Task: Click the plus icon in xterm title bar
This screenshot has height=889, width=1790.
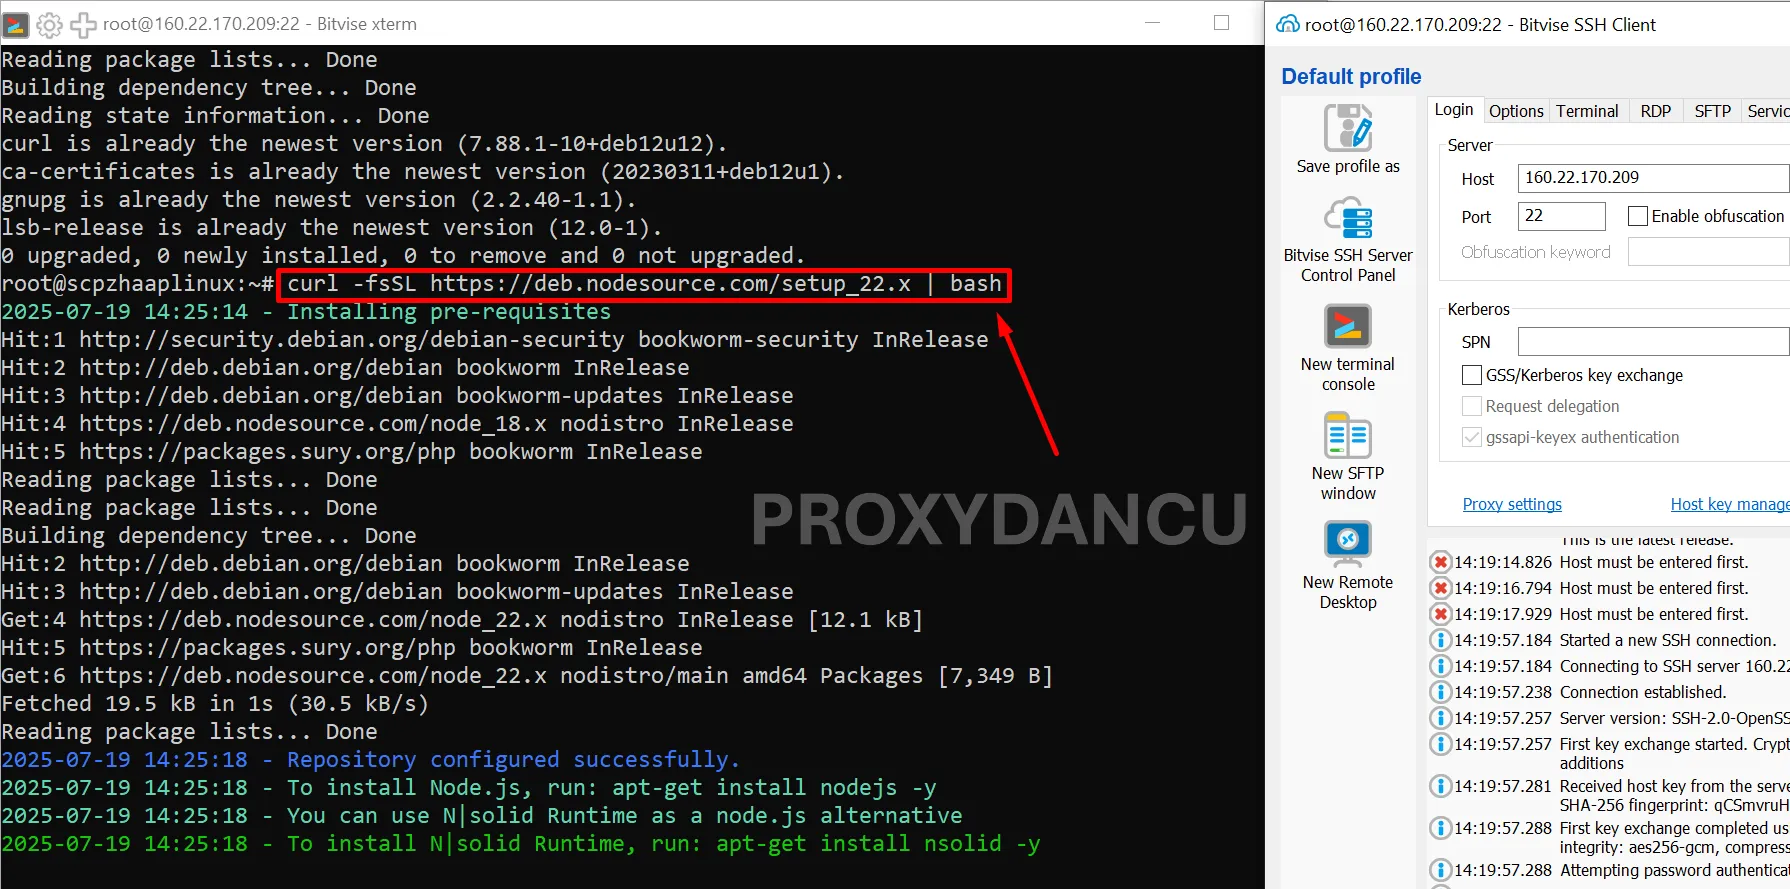Action: click(83, 24)
